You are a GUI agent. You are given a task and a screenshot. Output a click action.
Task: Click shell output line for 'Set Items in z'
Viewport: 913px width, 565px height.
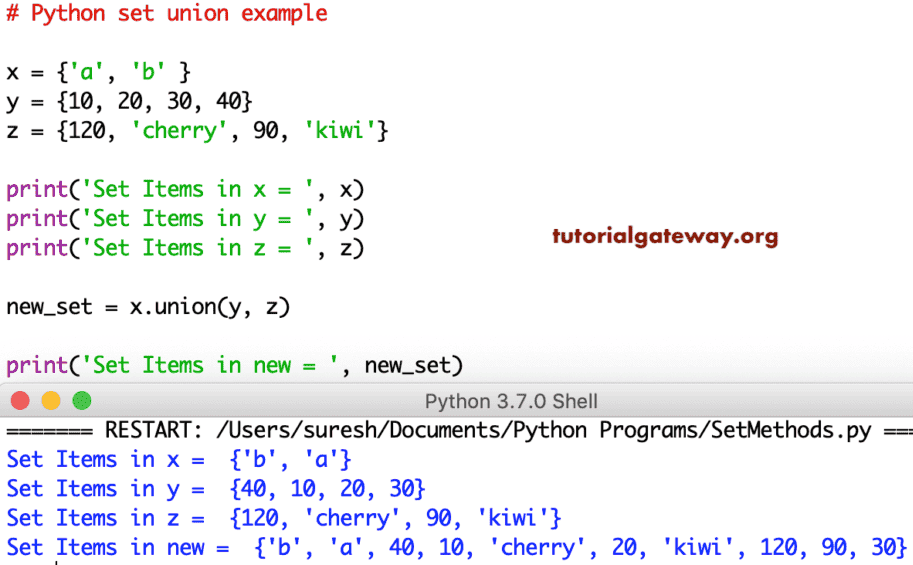pyautogui.click(x=284, y=518)
